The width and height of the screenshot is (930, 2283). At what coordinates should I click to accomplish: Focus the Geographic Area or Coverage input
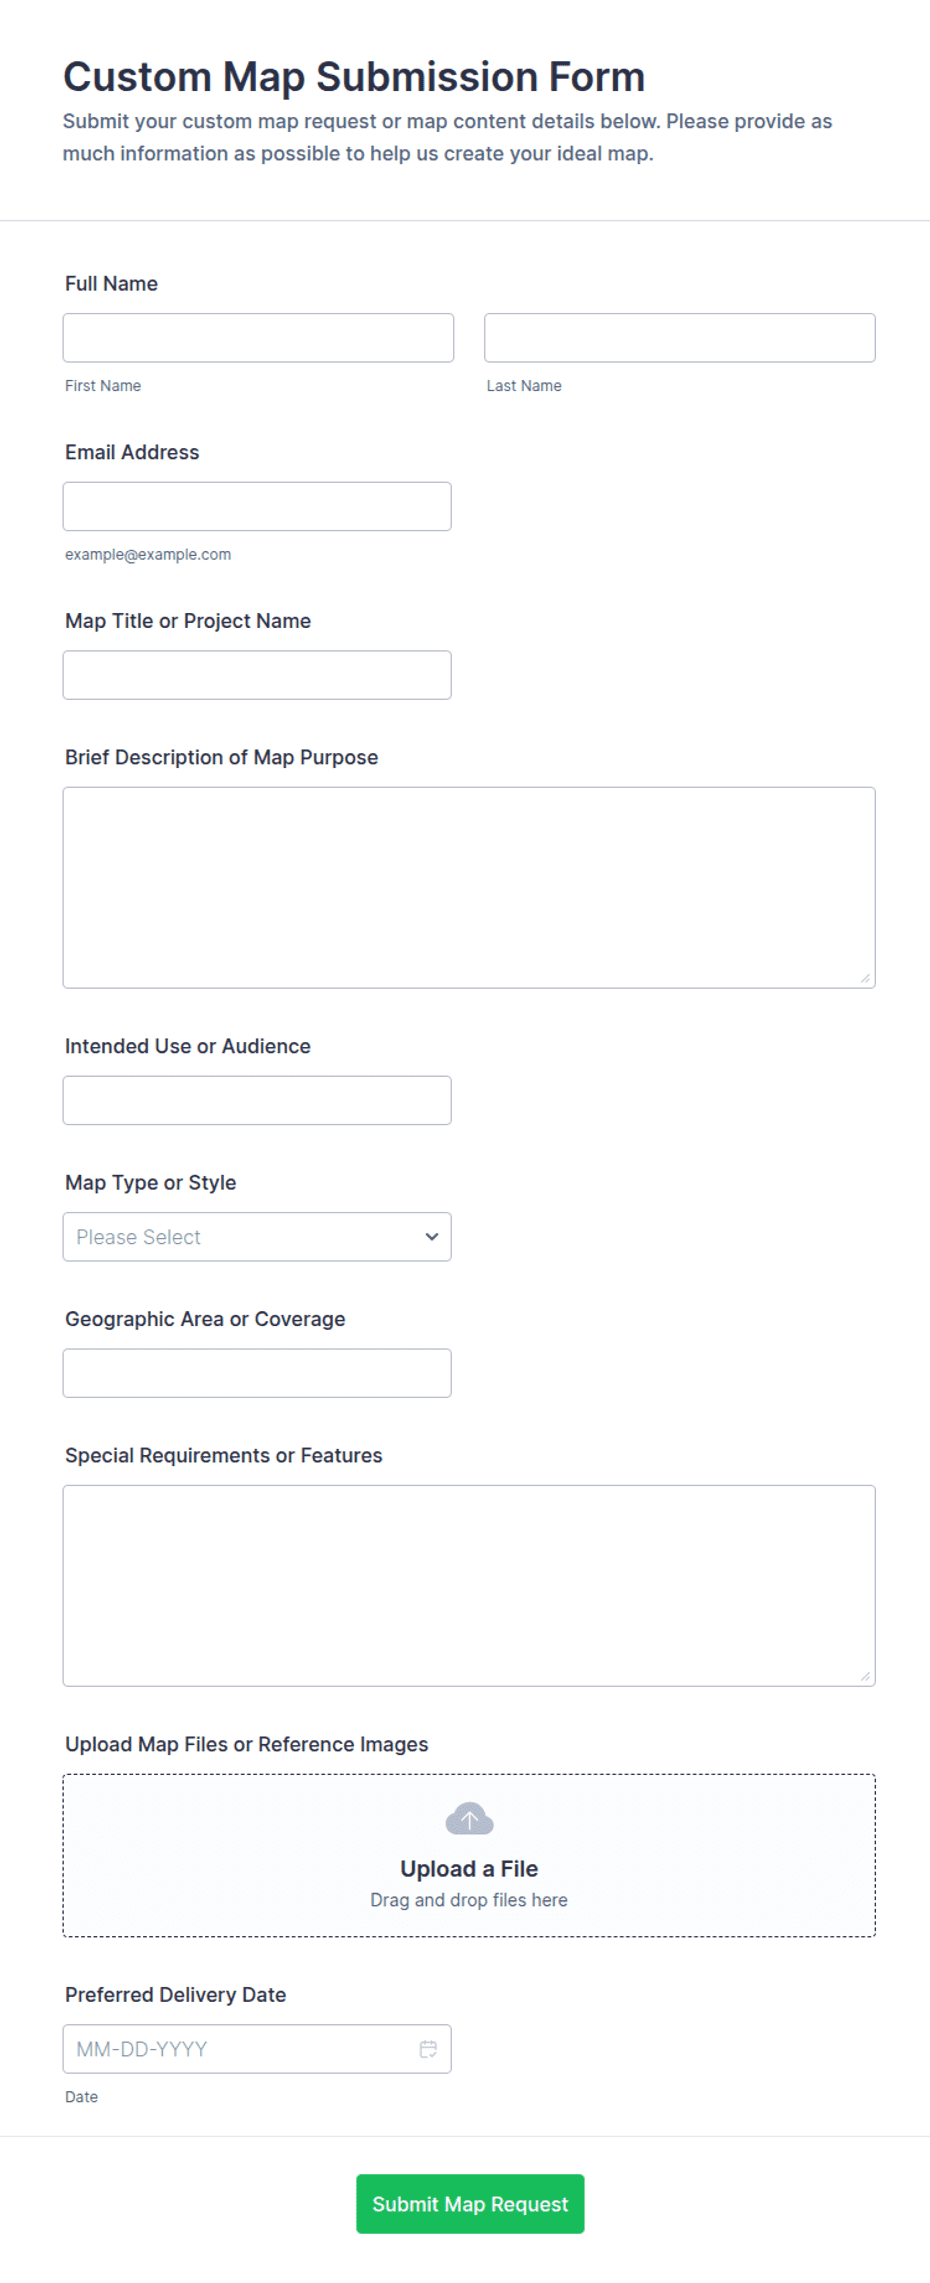click(257, 1373)
